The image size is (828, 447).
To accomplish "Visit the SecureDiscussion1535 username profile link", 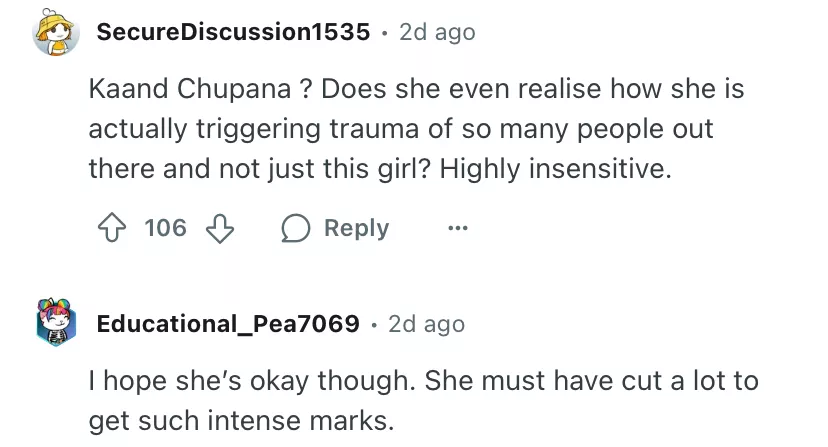I will point(233,32).
